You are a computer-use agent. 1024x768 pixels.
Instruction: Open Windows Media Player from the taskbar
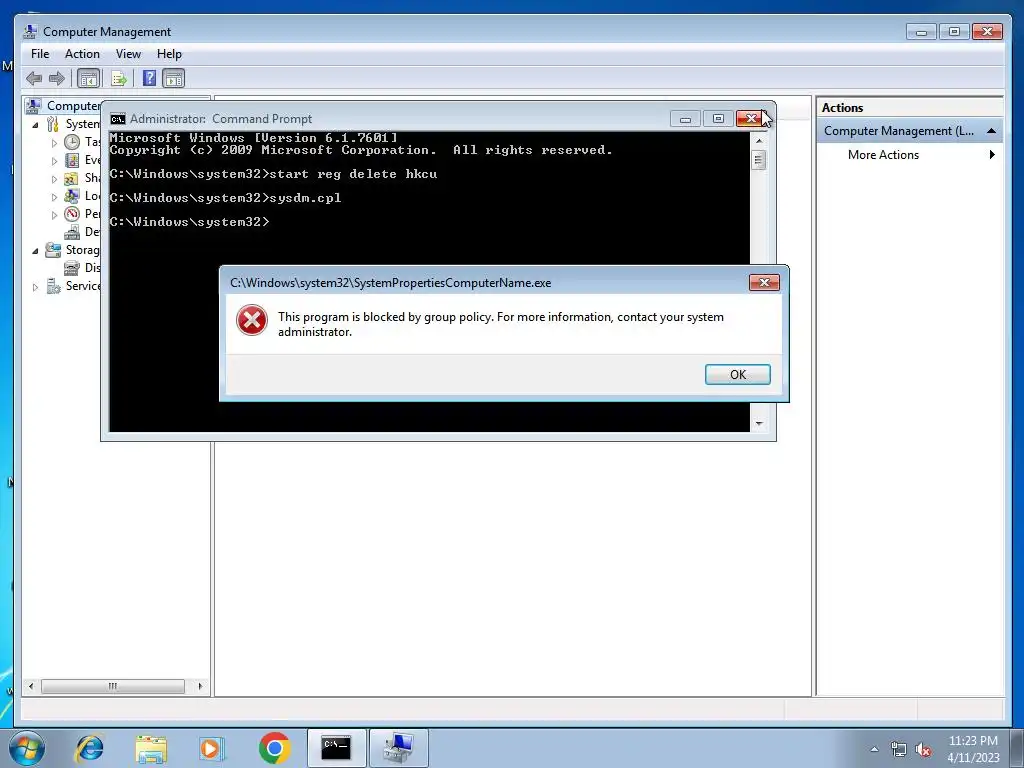pos(212,748)
